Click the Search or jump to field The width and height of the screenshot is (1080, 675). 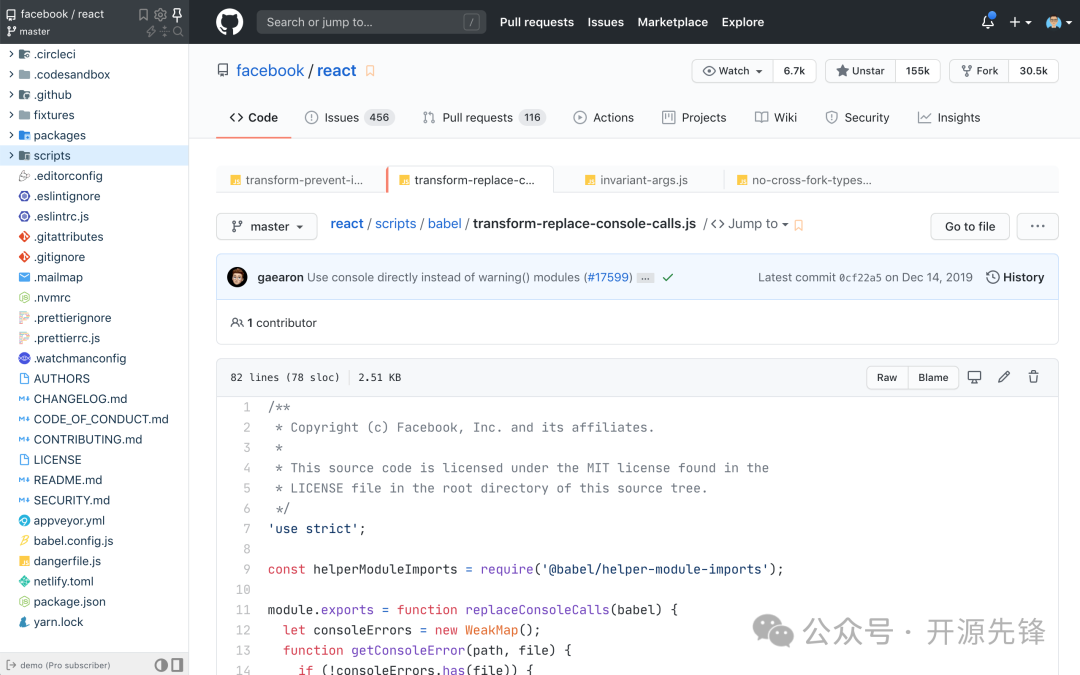coord(371,22)
